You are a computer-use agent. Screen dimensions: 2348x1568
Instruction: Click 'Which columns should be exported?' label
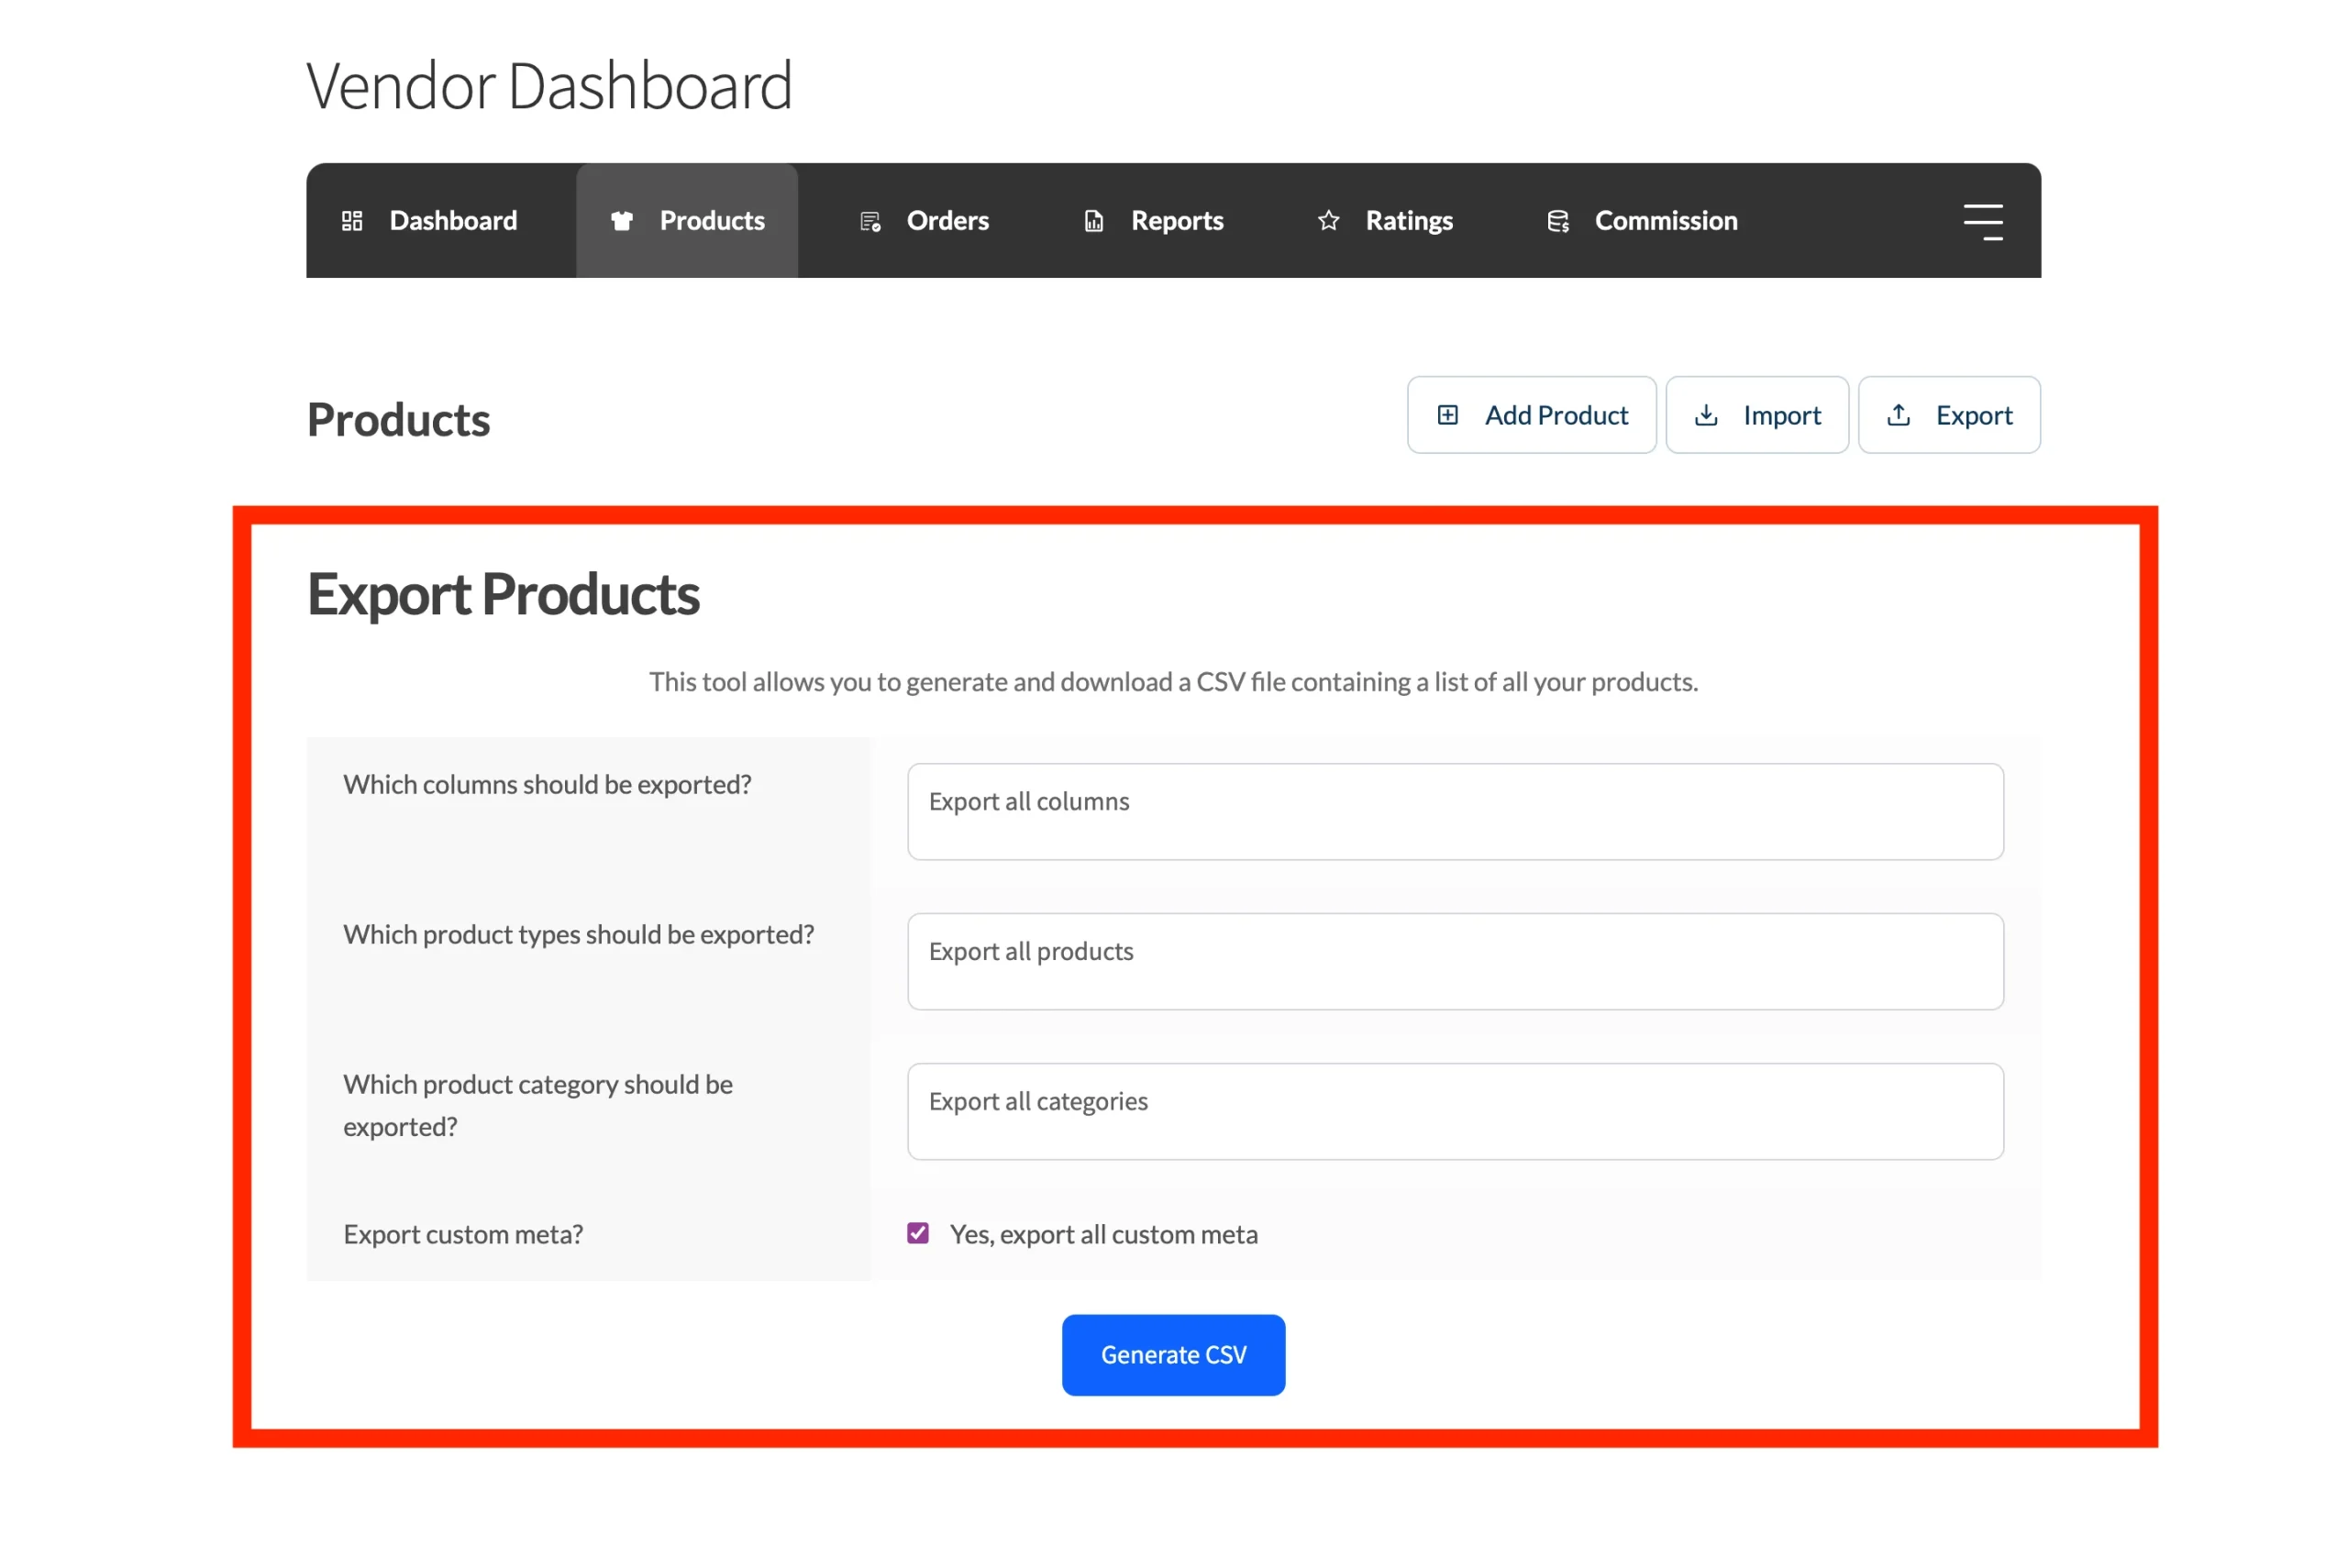click(x=547, y=785)
